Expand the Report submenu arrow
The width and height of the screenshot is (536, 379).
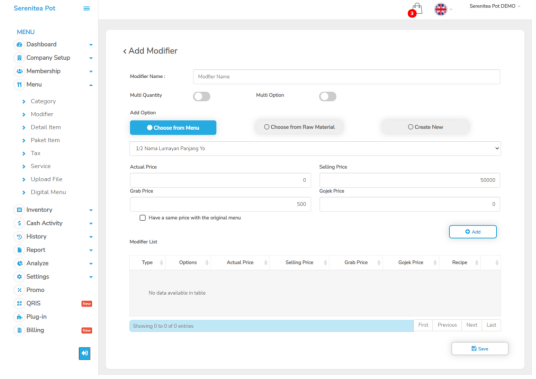91,250
